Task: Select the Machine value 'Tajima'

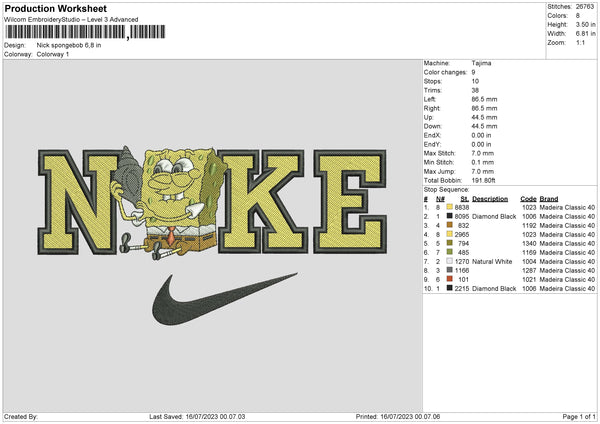Action: (x=481, y=63)
